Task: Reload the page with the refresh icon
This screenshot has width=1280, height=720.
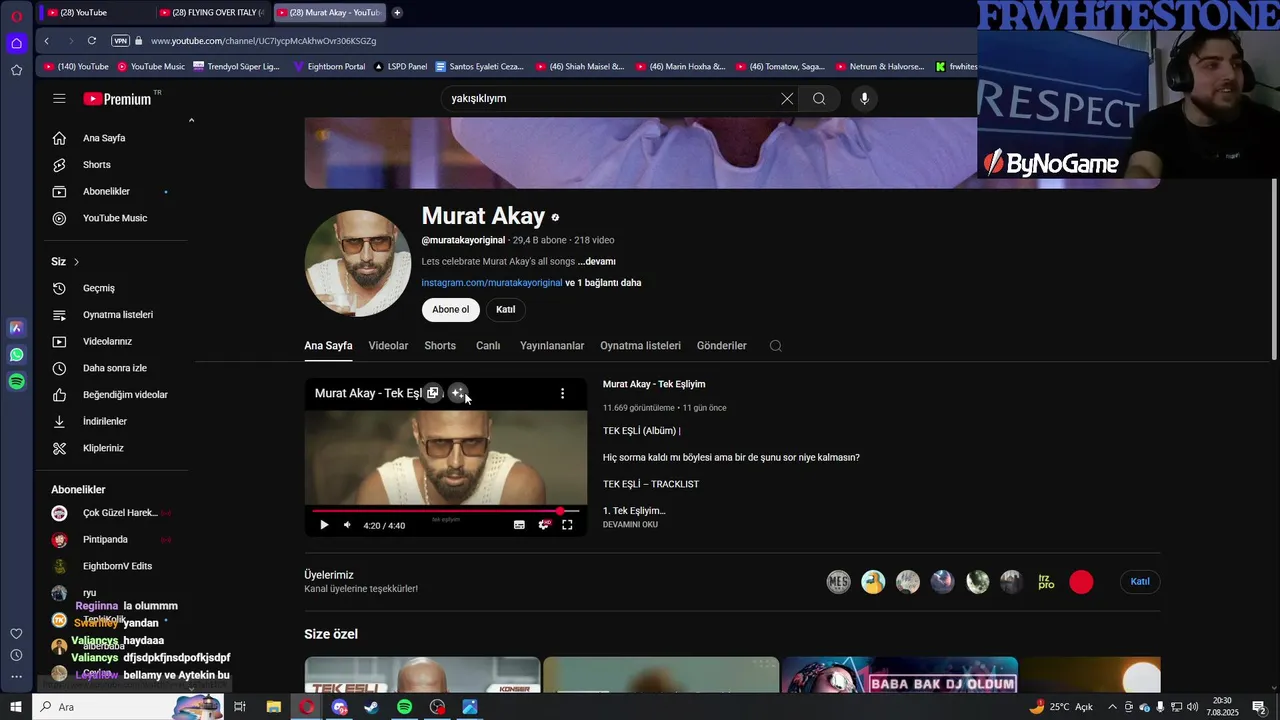Action: click(x=92, y=41)
